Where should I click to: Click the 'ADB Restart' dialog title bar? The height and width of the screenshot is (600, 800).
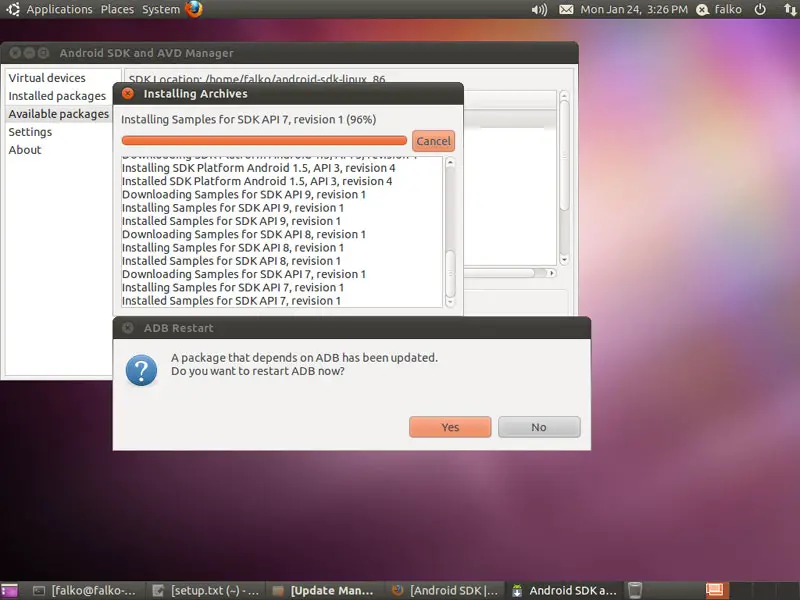[352, 328]
